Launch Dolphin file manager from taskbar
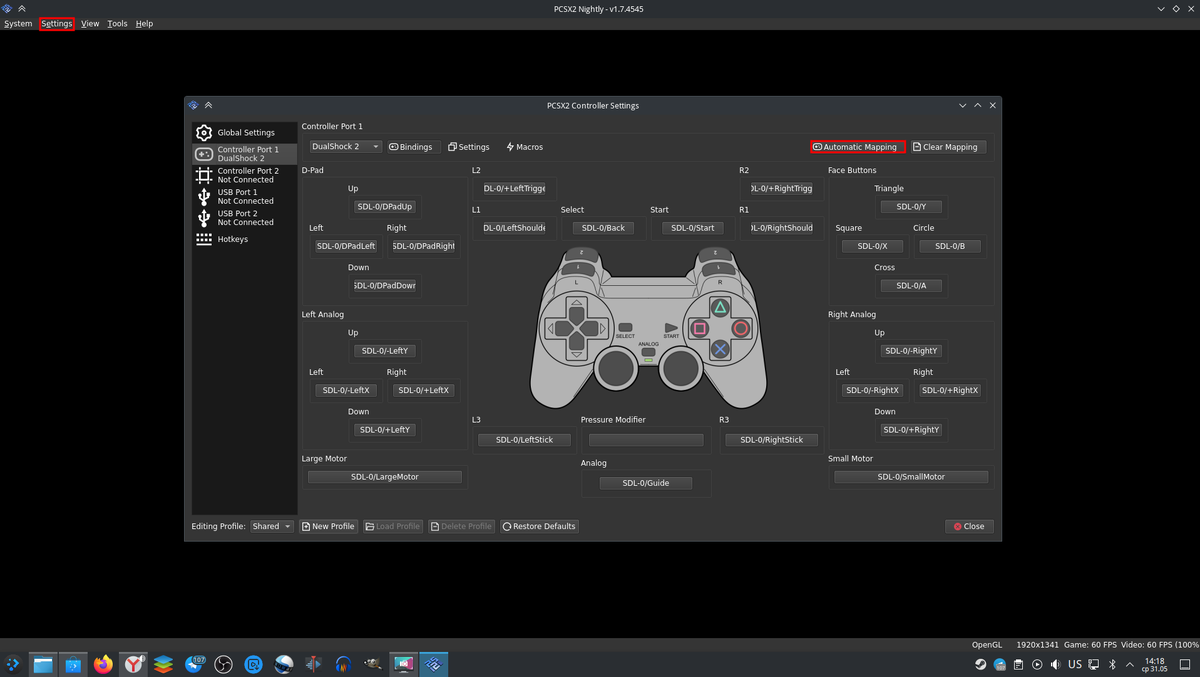Viewport: 1200px width, 677px height. [x=43, y=664]
